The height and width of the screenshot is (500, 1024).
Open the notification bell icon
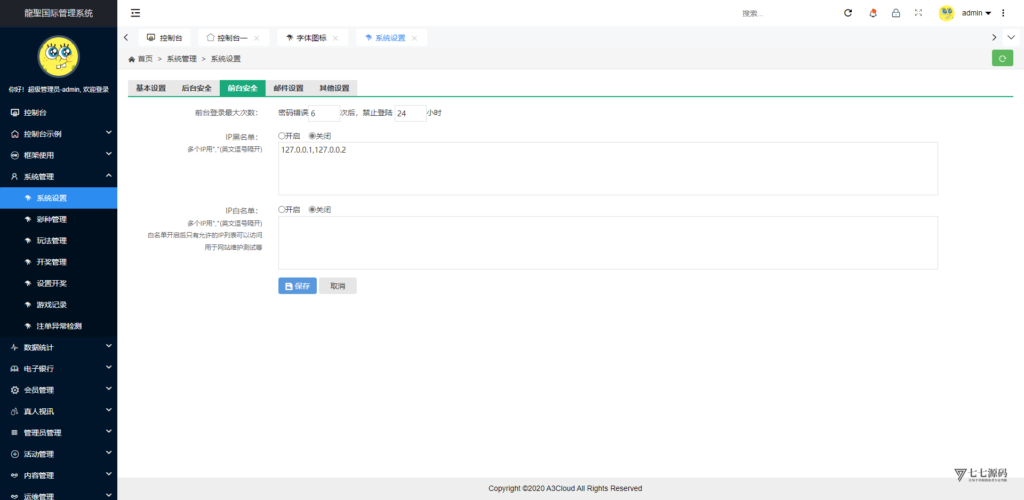pos(872,13)
